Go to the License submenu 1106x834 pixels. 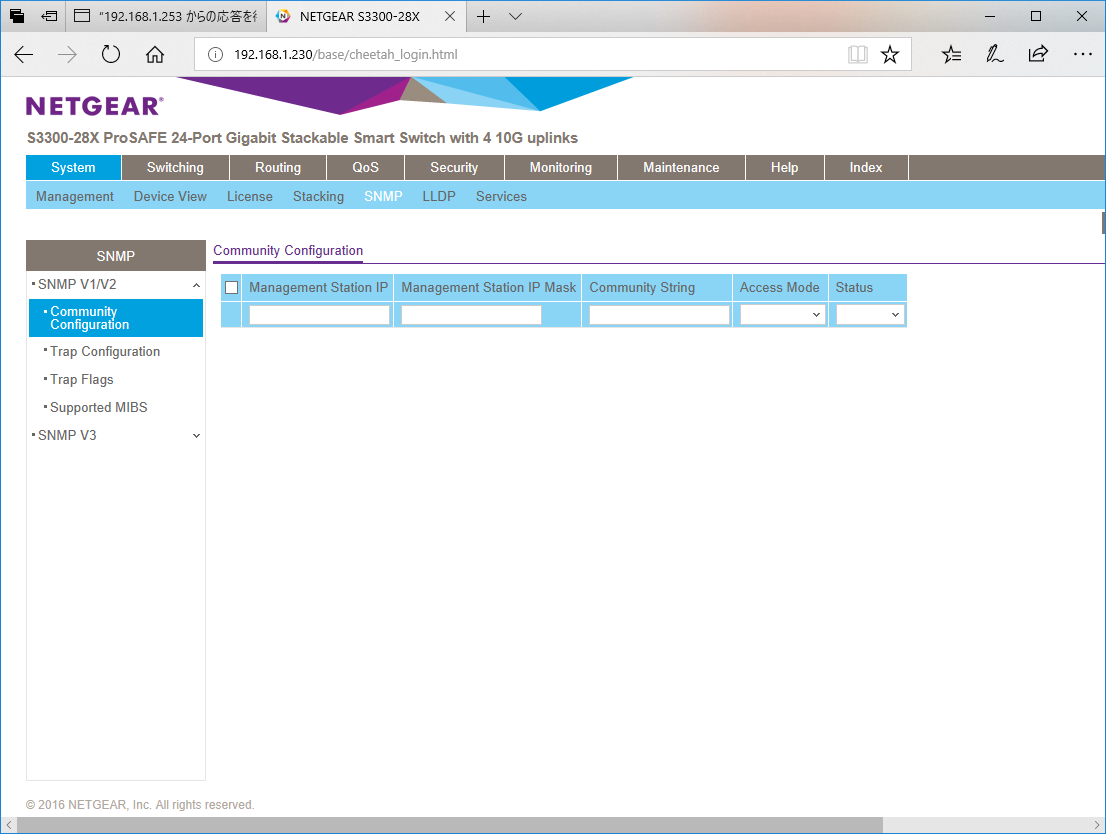click(x=250, y=197)
